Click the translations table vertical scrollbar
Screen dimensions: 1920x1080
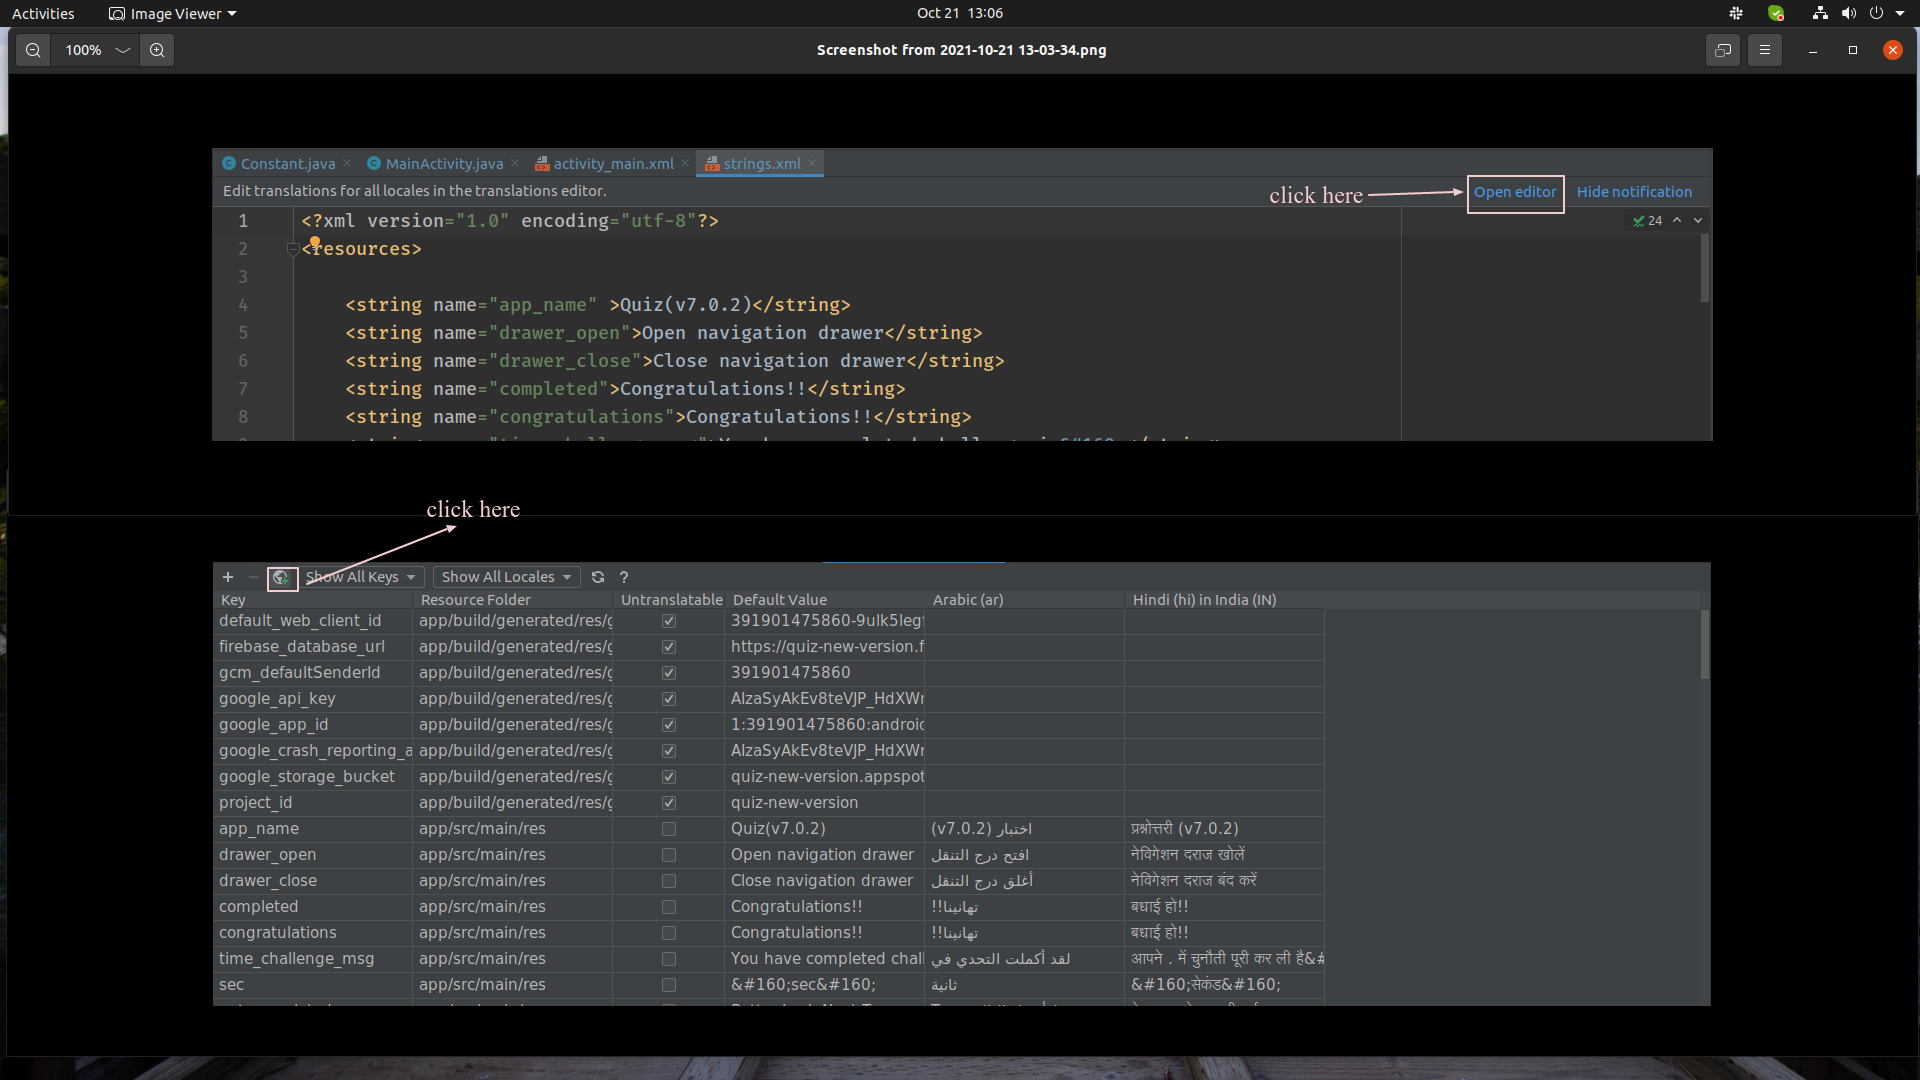pos(1705,645)
